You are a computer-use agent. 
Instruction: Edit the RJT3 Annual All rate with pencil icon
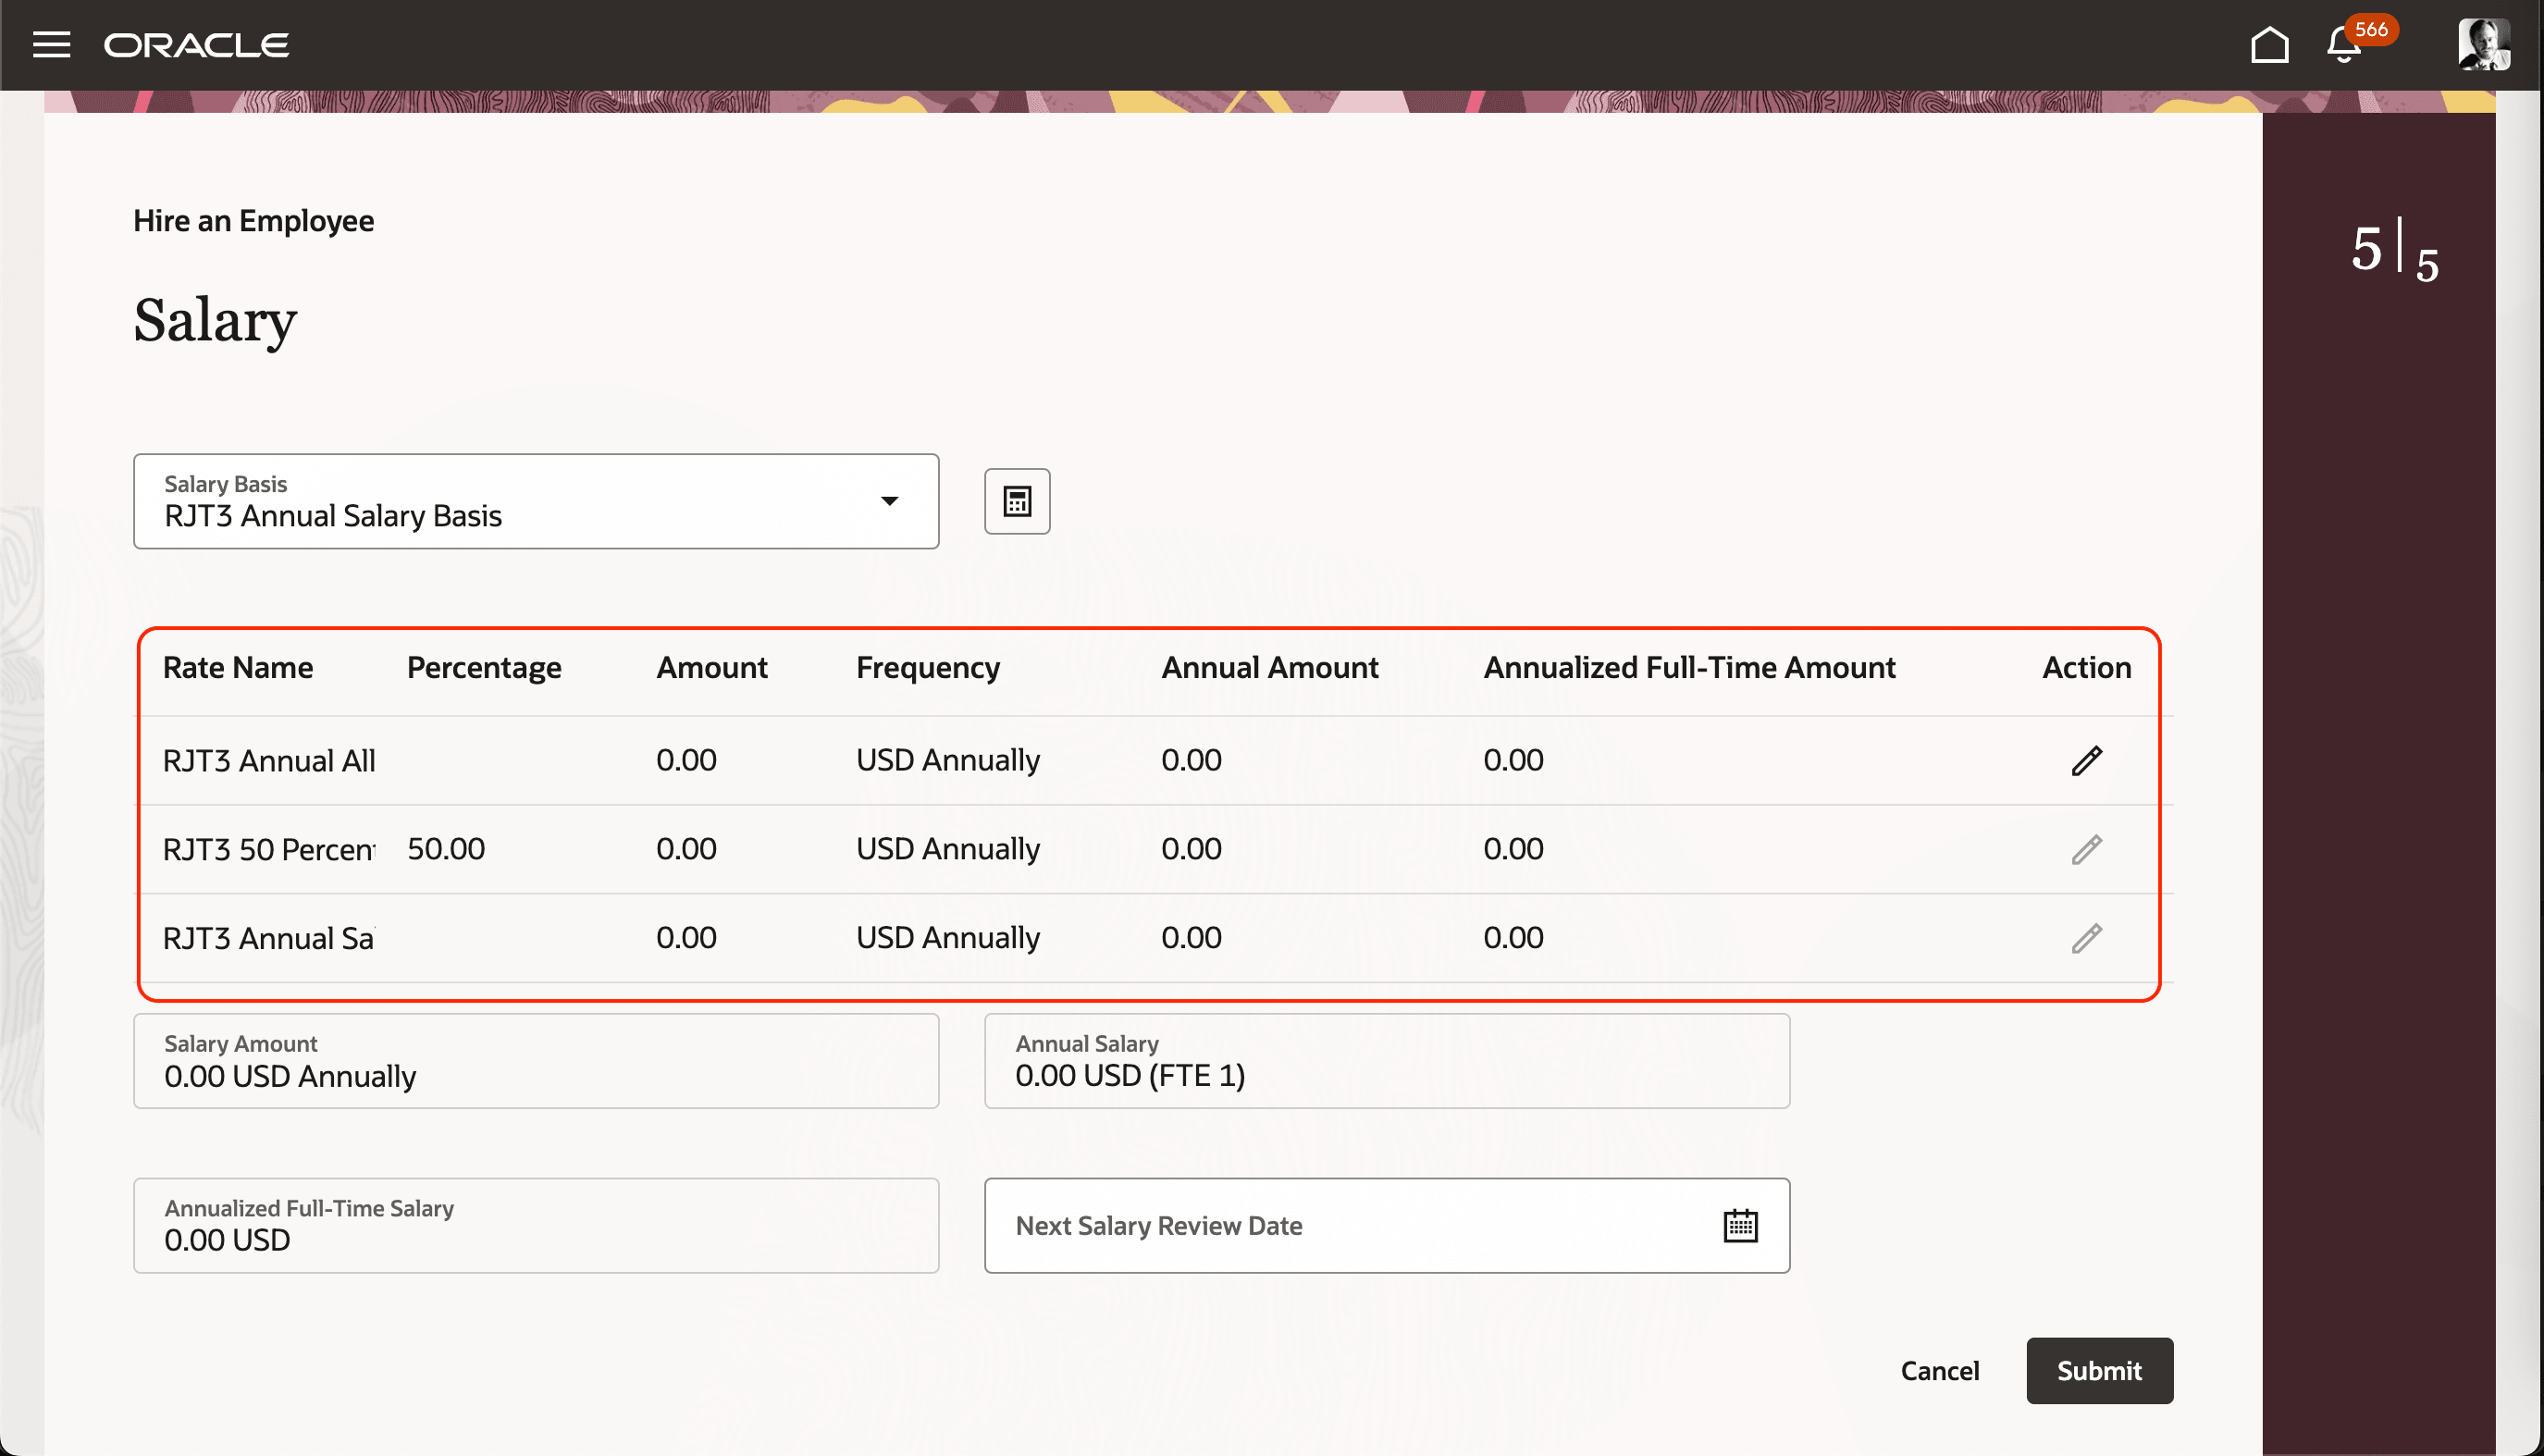(2086, 760)
